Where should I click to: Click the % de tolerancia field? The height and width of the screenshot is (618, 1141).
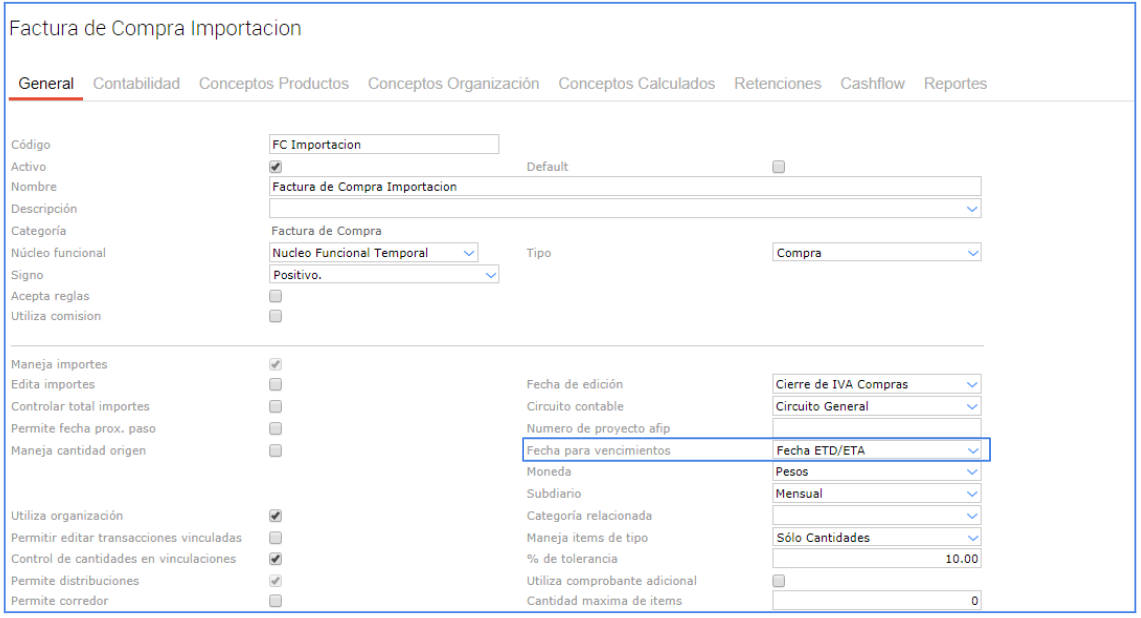click(876, 559)
